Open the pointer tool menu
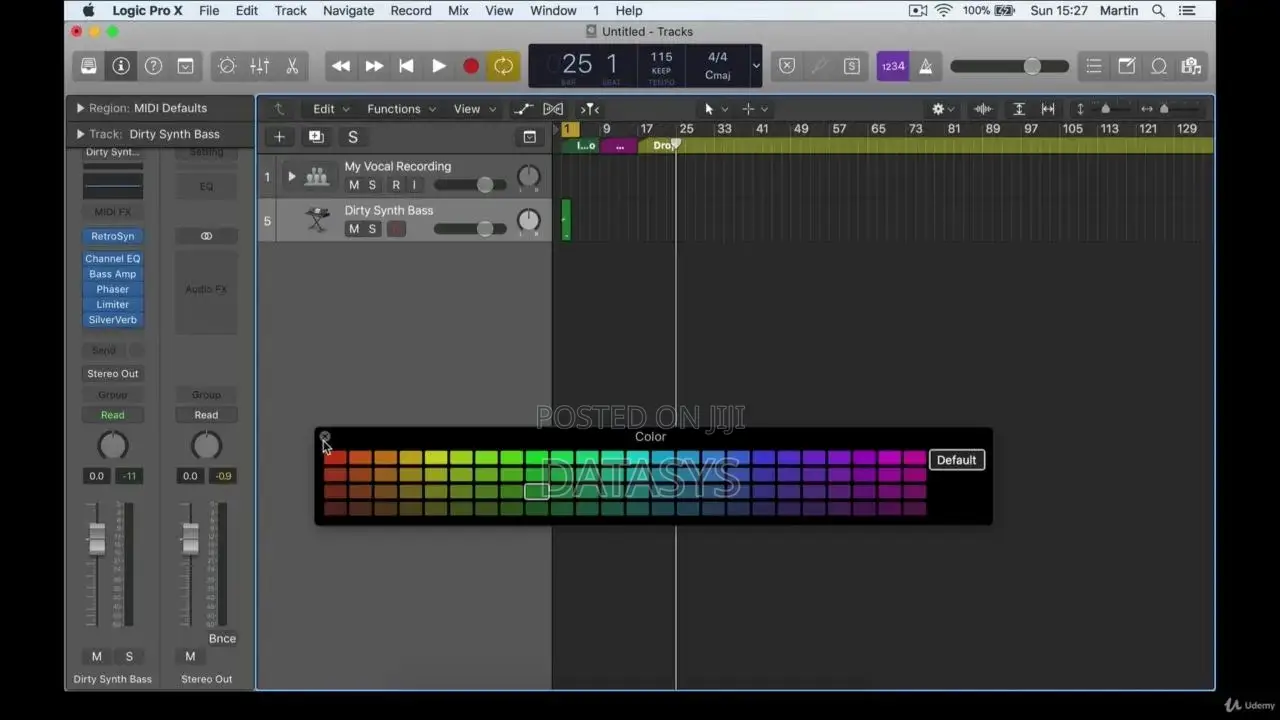 (x=716, y=109)
